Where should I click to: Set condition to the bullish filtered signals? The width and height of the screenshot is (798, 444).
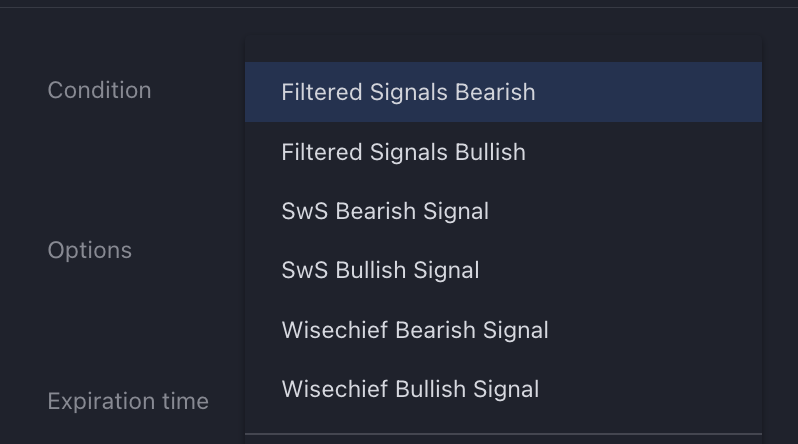click(403, 152)
